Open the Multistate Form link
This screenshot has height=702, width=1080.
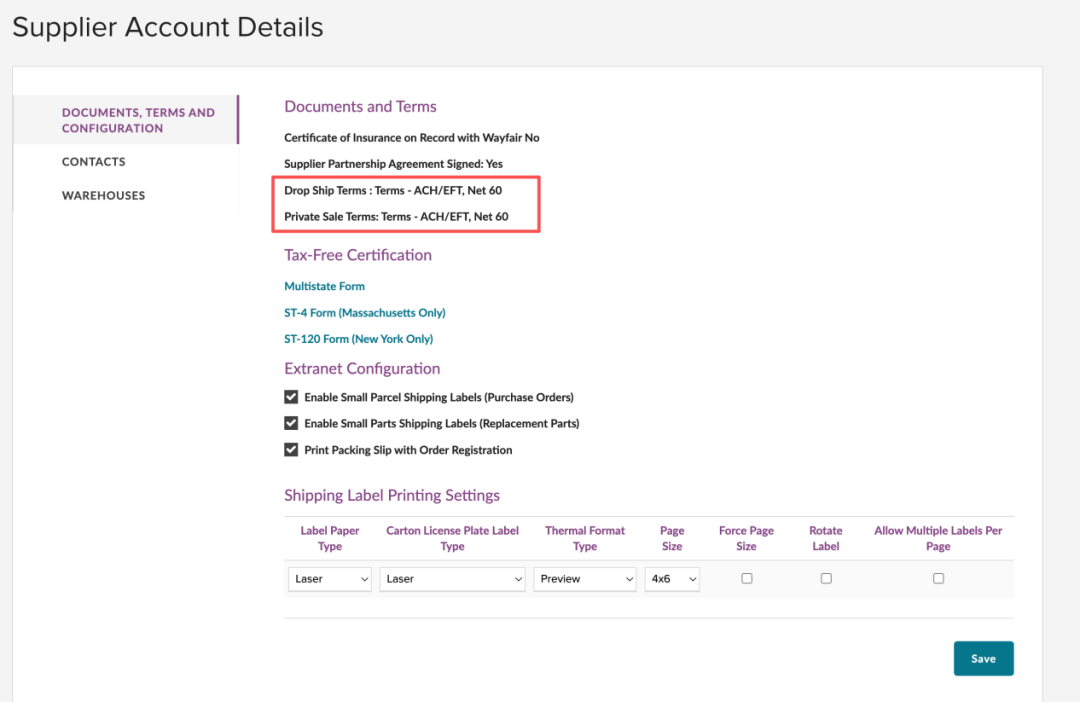(x=324, y=286)
